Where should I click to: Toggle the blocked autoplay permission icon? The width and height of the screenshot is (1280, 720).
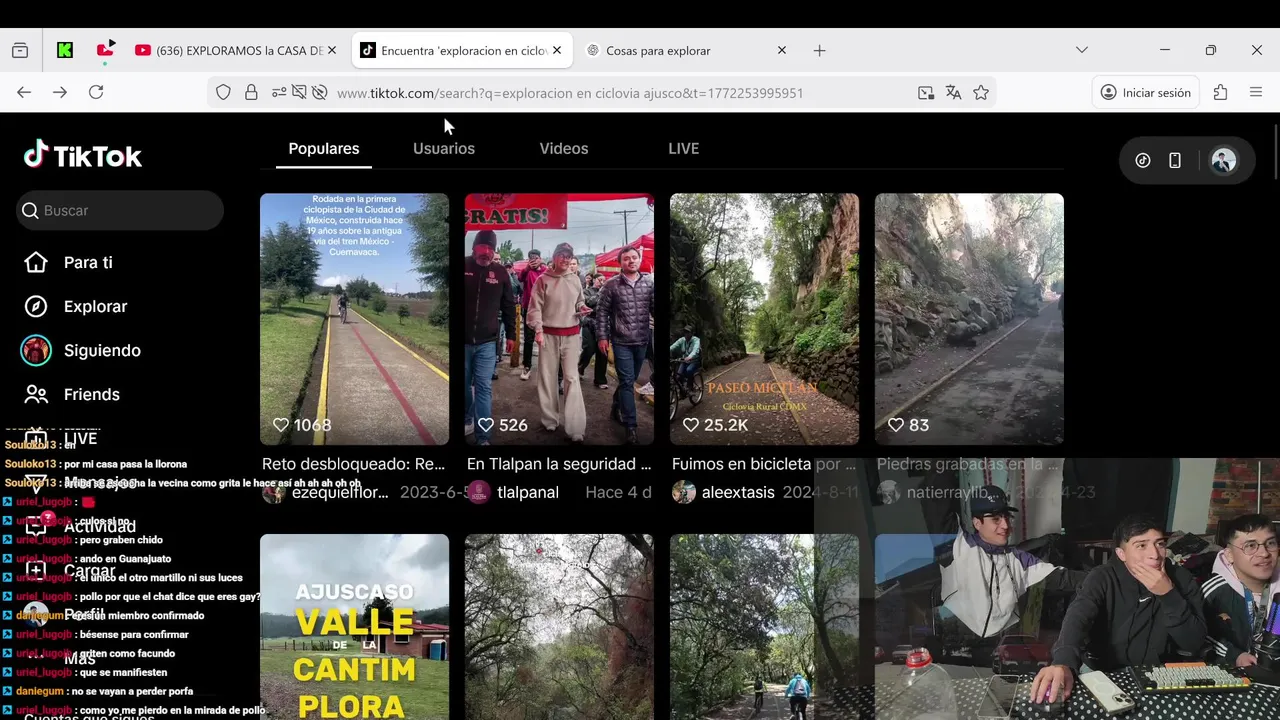click(299, 93)
